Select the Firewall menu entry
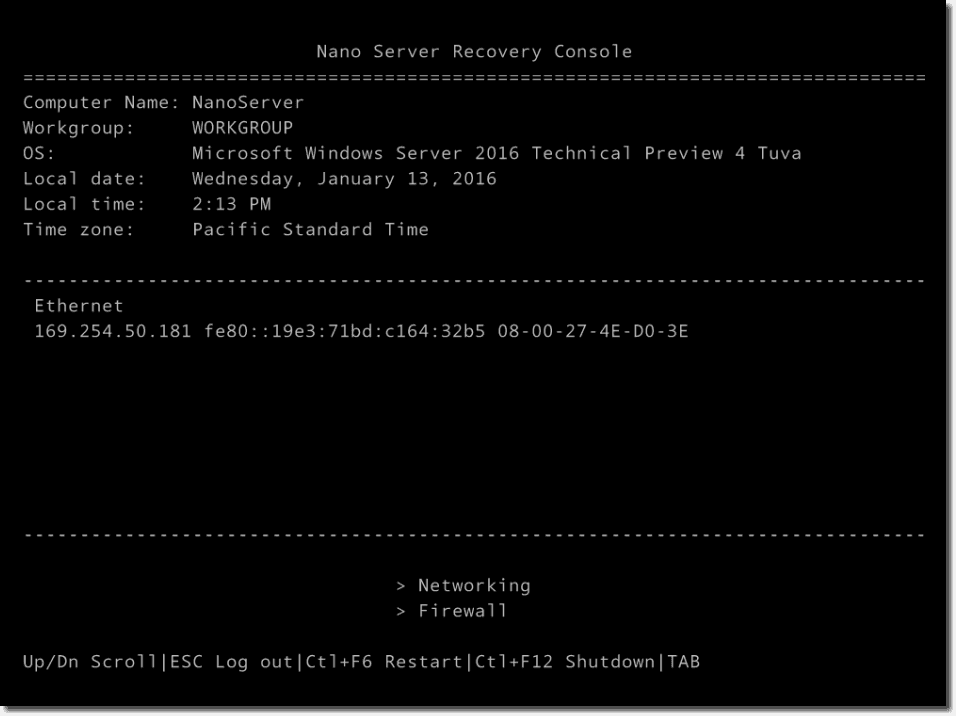Viewport: 956px width, 716px height. click(462, 610)
